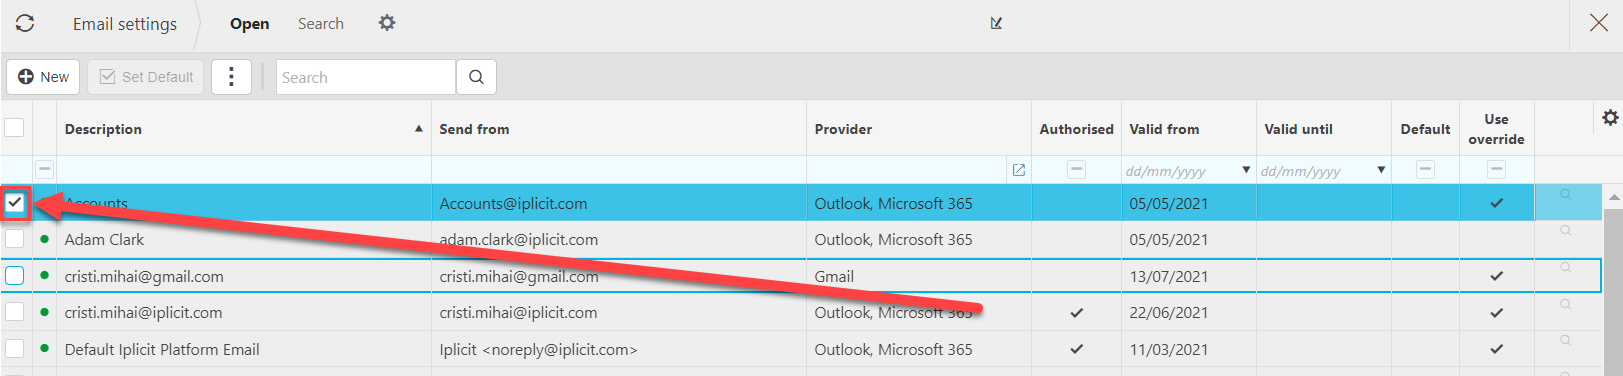Image resolution: width=1623 pixels, height=376 pixels.
Task: Click the Email settings breadcrumb
Action: (125, 24)
